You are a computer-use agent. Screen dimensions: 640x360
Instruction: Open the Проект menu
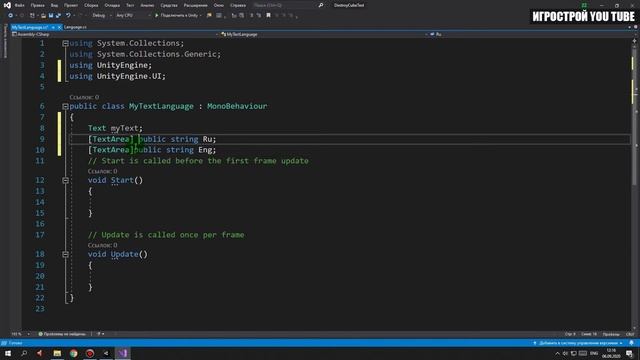71,5
